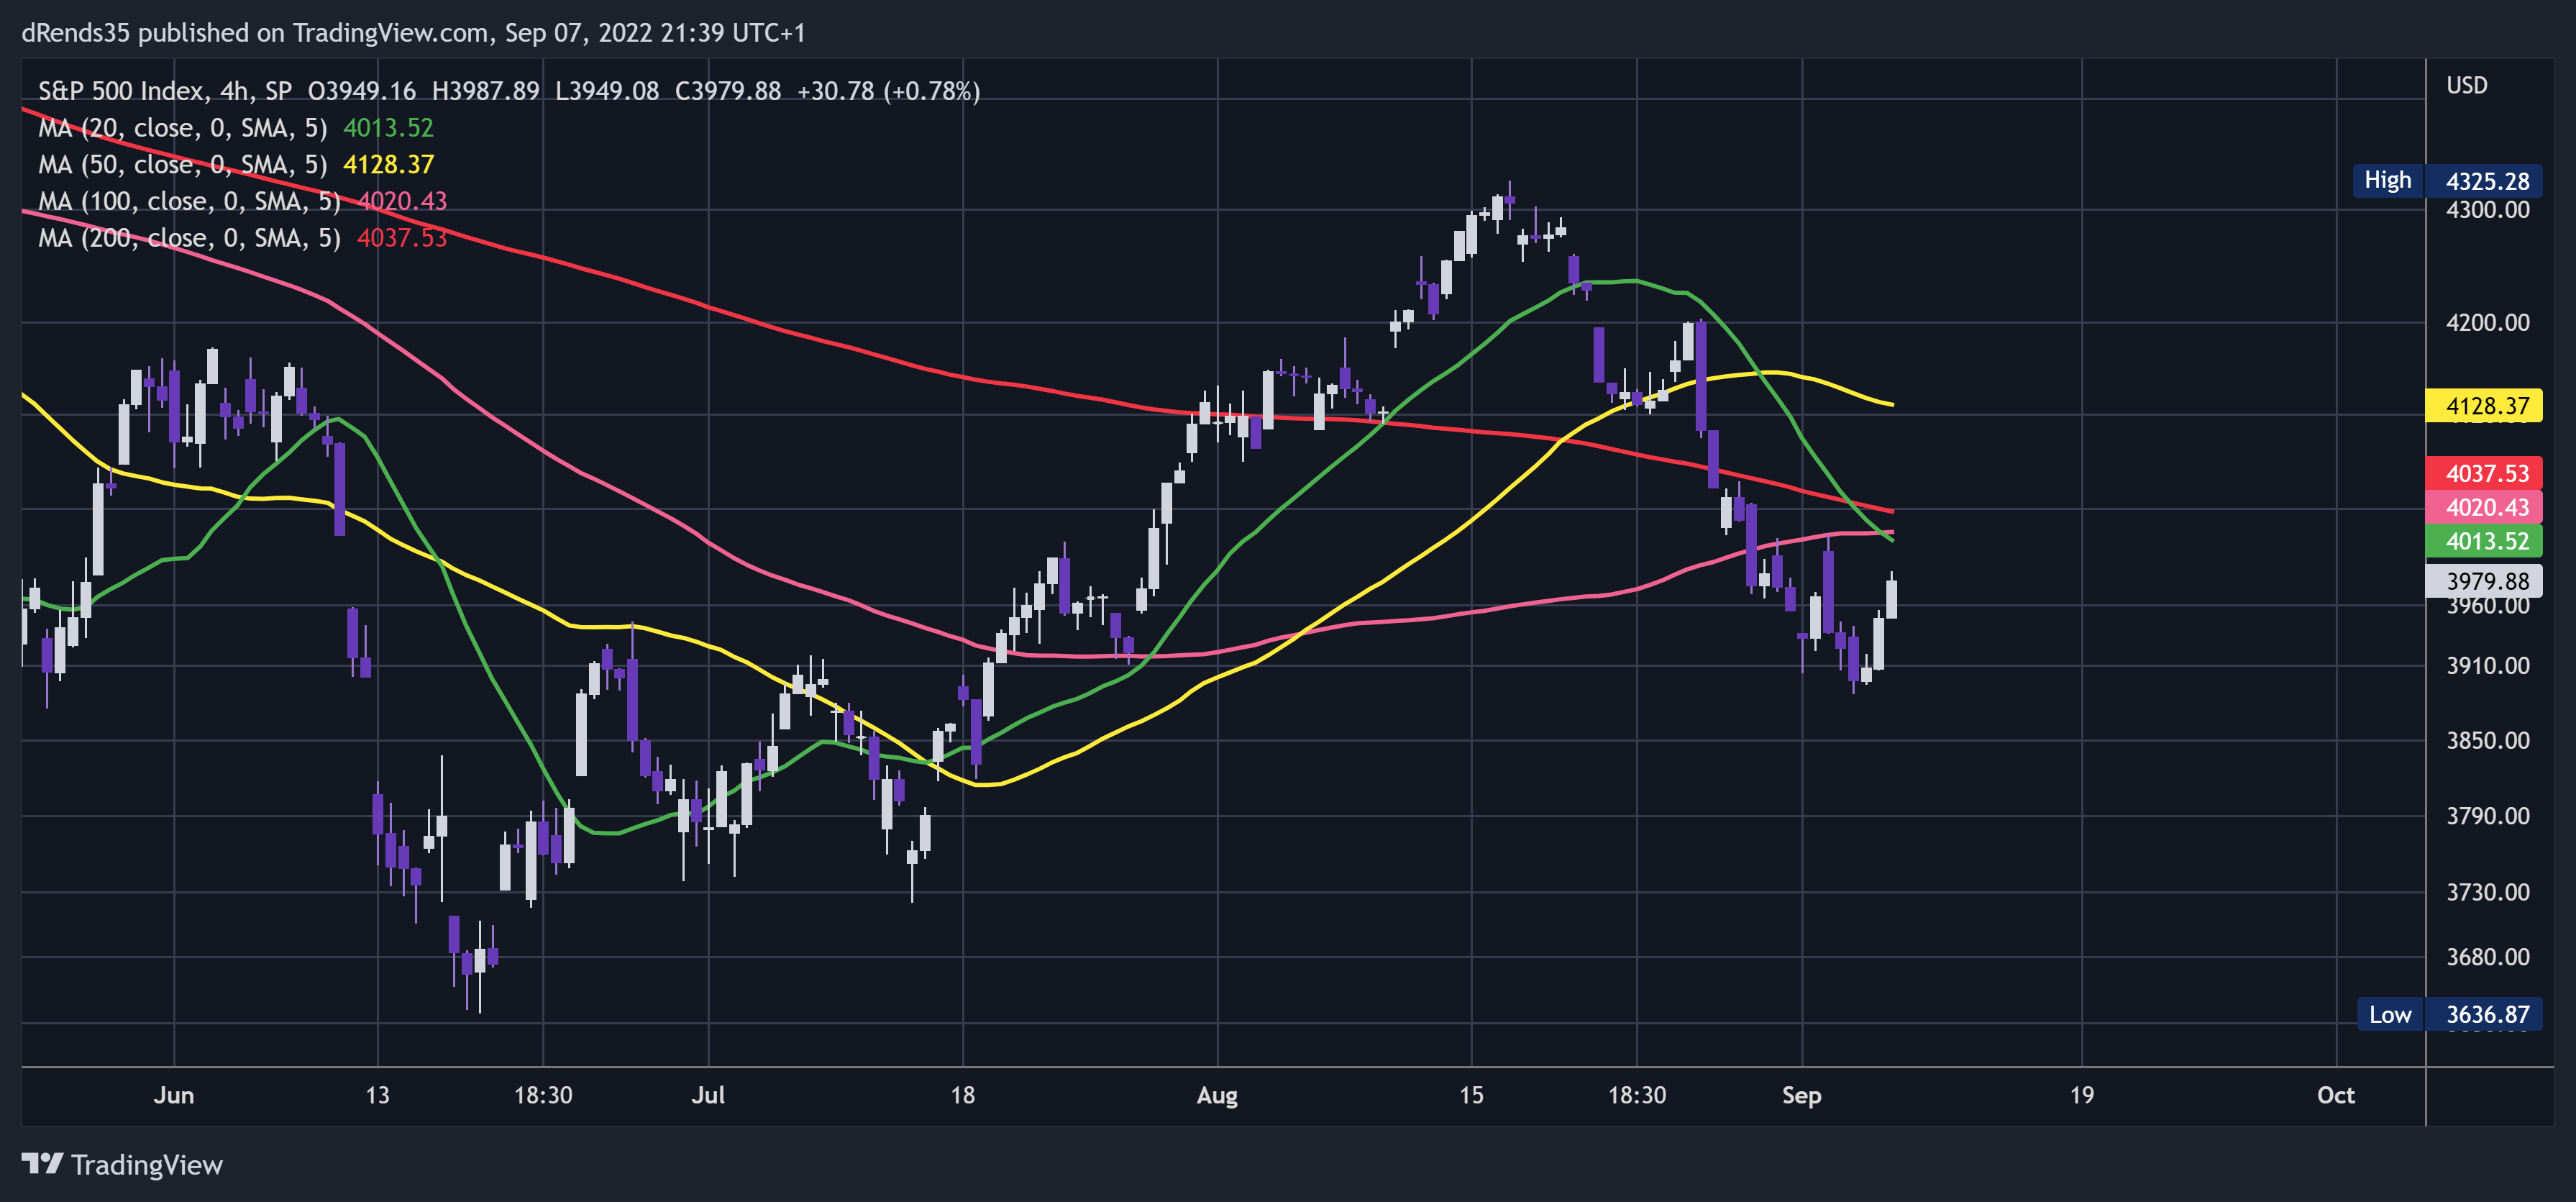Click the change +30.78 (+0.78%) value
The image size is (2576, 1202).
pos(888,91)
